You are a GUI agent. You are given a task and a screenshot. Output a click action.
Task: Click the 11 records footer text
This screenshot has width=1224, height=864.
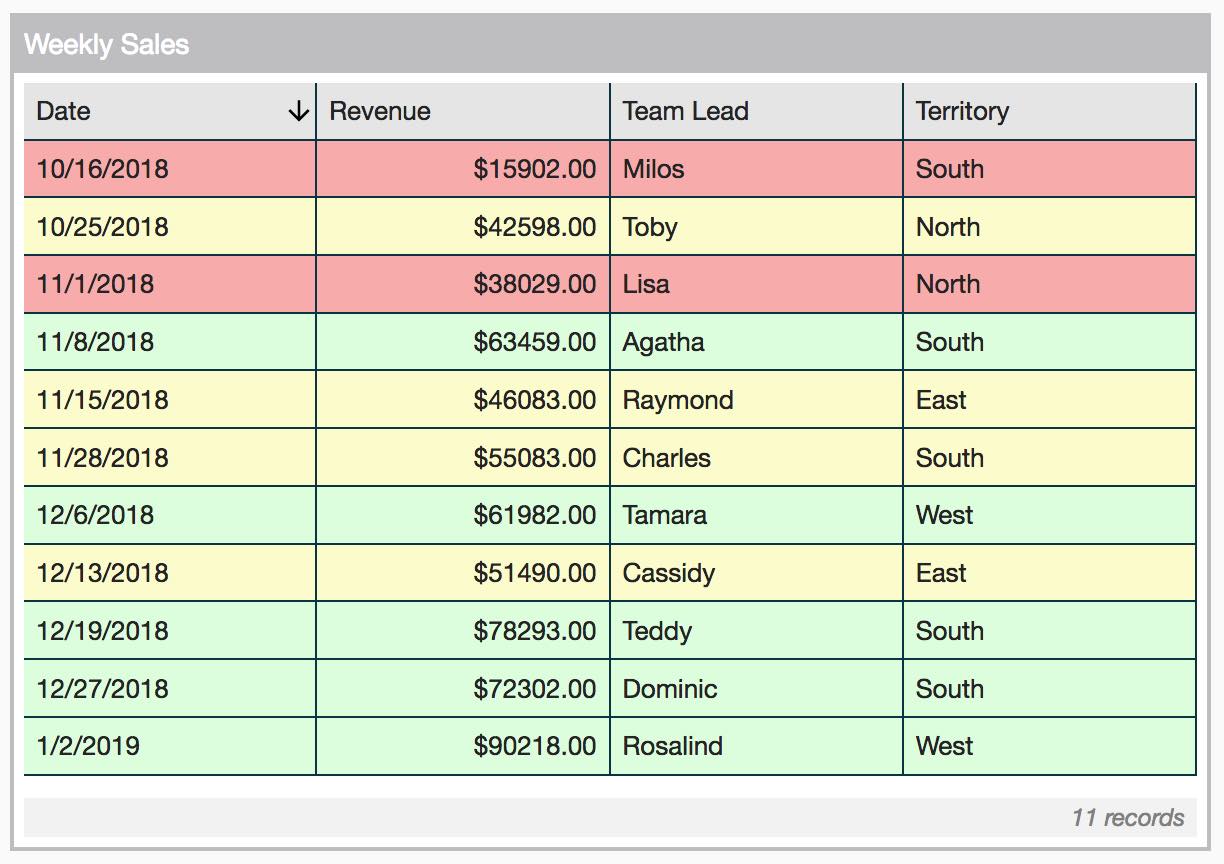(1127, 818)
